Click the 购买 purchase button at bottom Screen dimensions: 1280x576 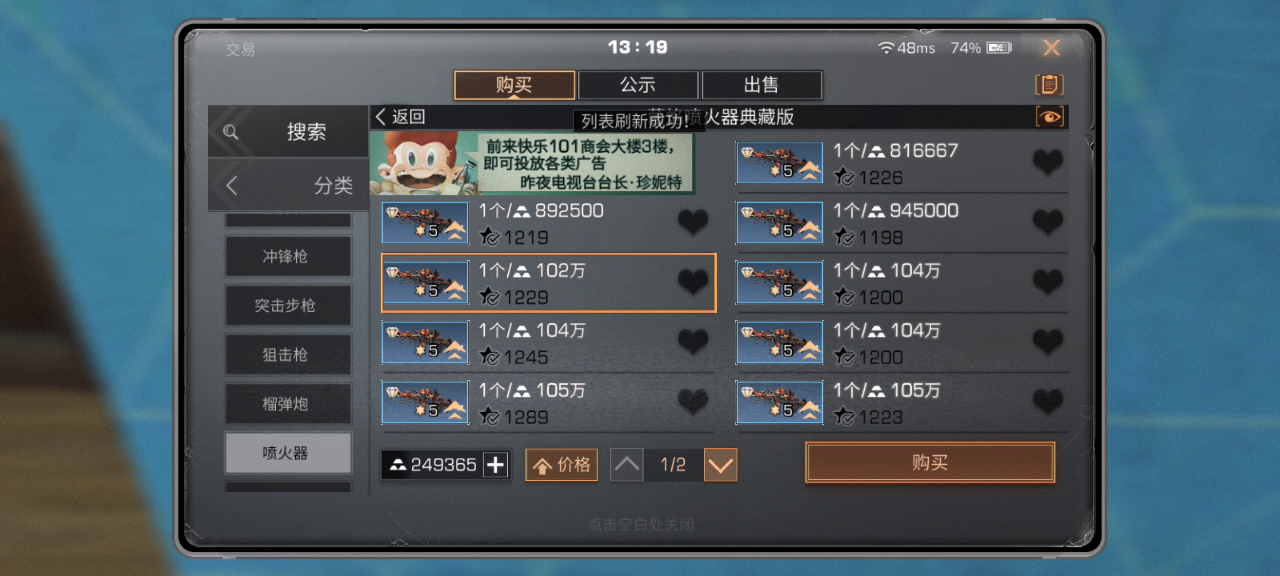tap(930, 463)
